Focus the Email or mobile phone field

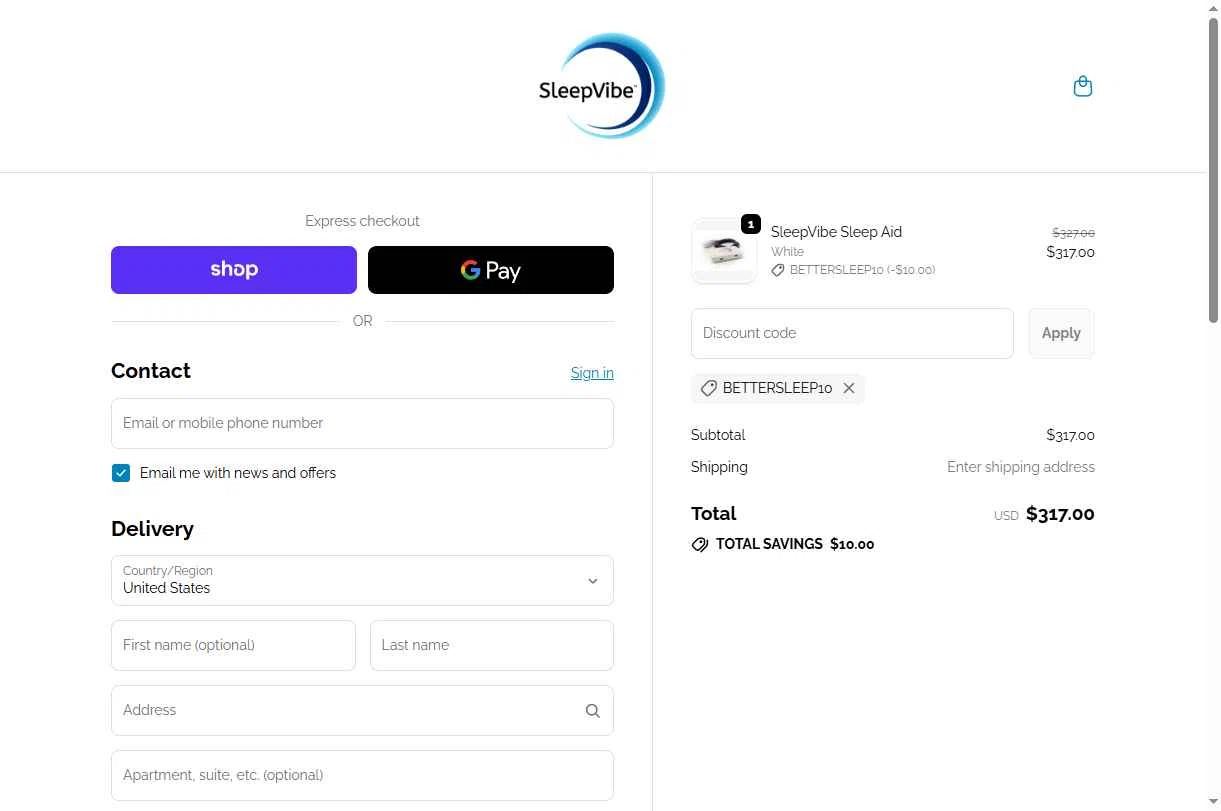click(x=362, y=424)
